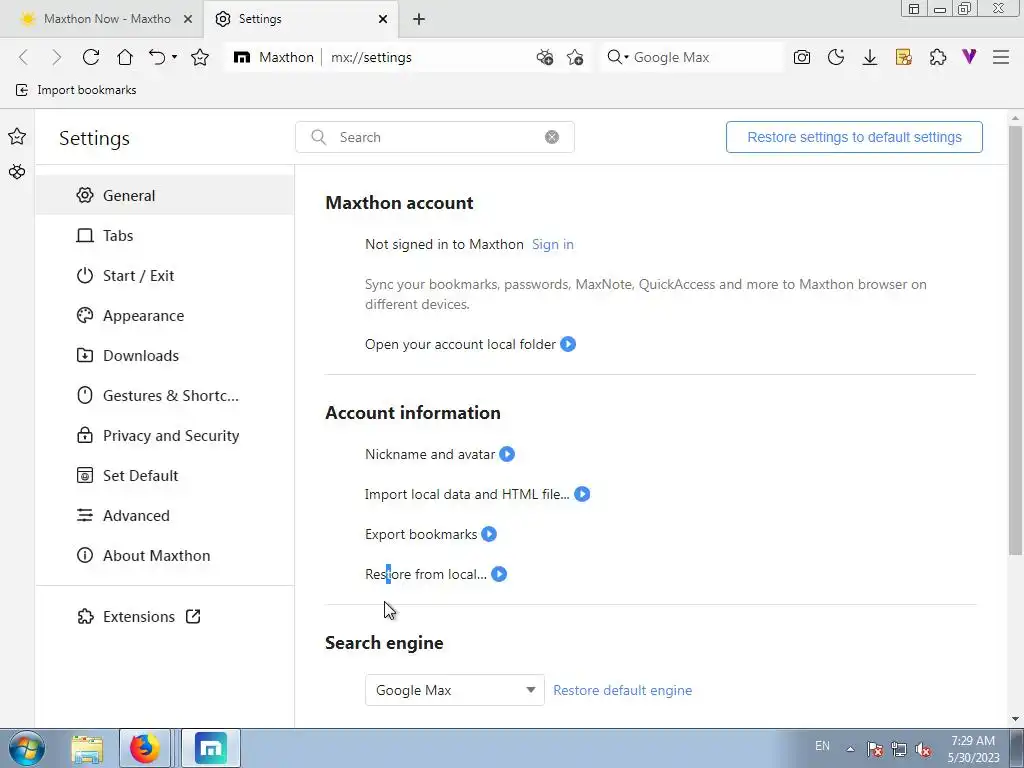Clear the settings search with X icon
The width and height of the screenshot is (1024, 768).
(x=552, y=137)
